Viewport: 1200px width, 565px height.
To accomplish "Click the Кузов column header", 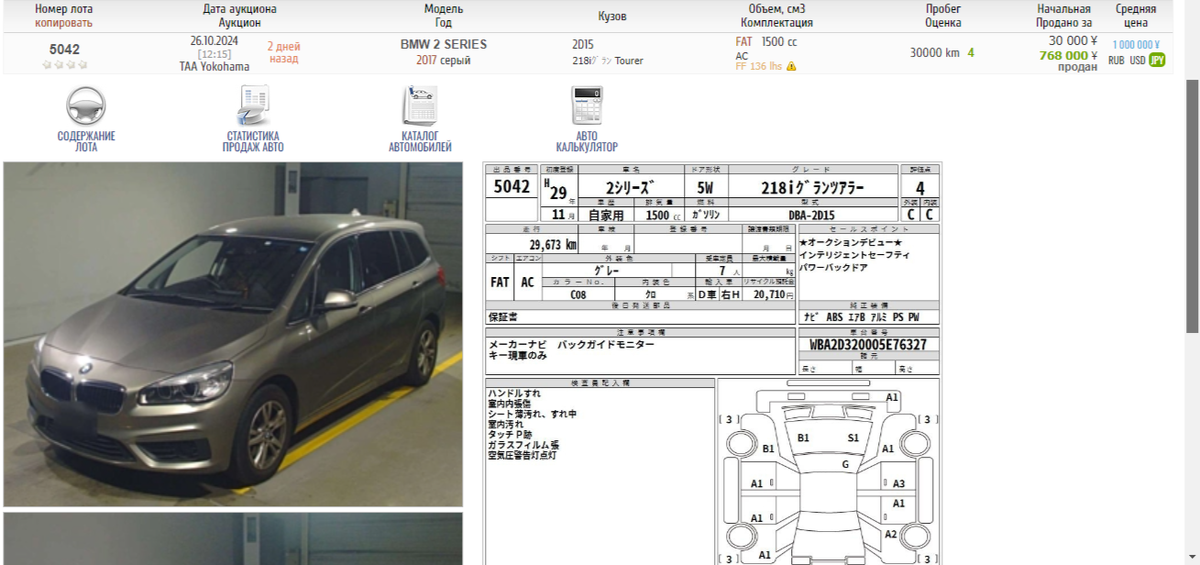I will point(612,16).
